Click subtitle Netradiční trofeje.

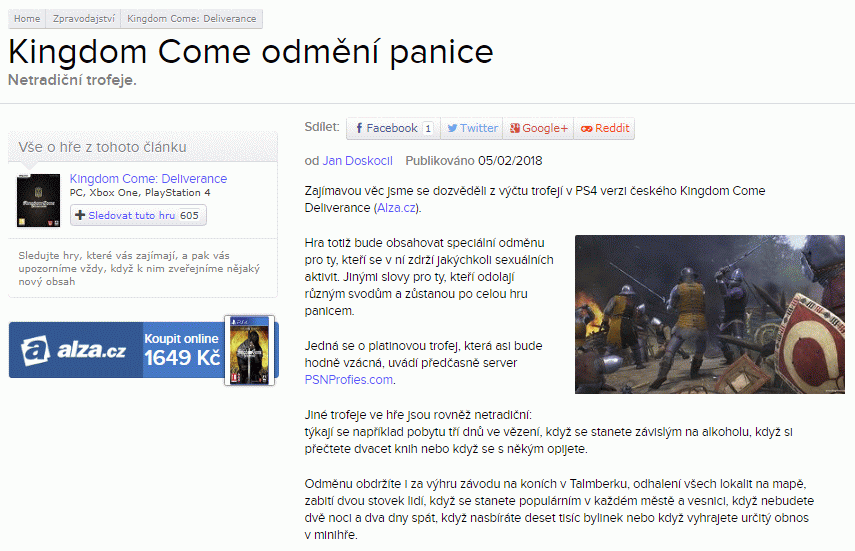pyautogui.click(x=72, y=80)
